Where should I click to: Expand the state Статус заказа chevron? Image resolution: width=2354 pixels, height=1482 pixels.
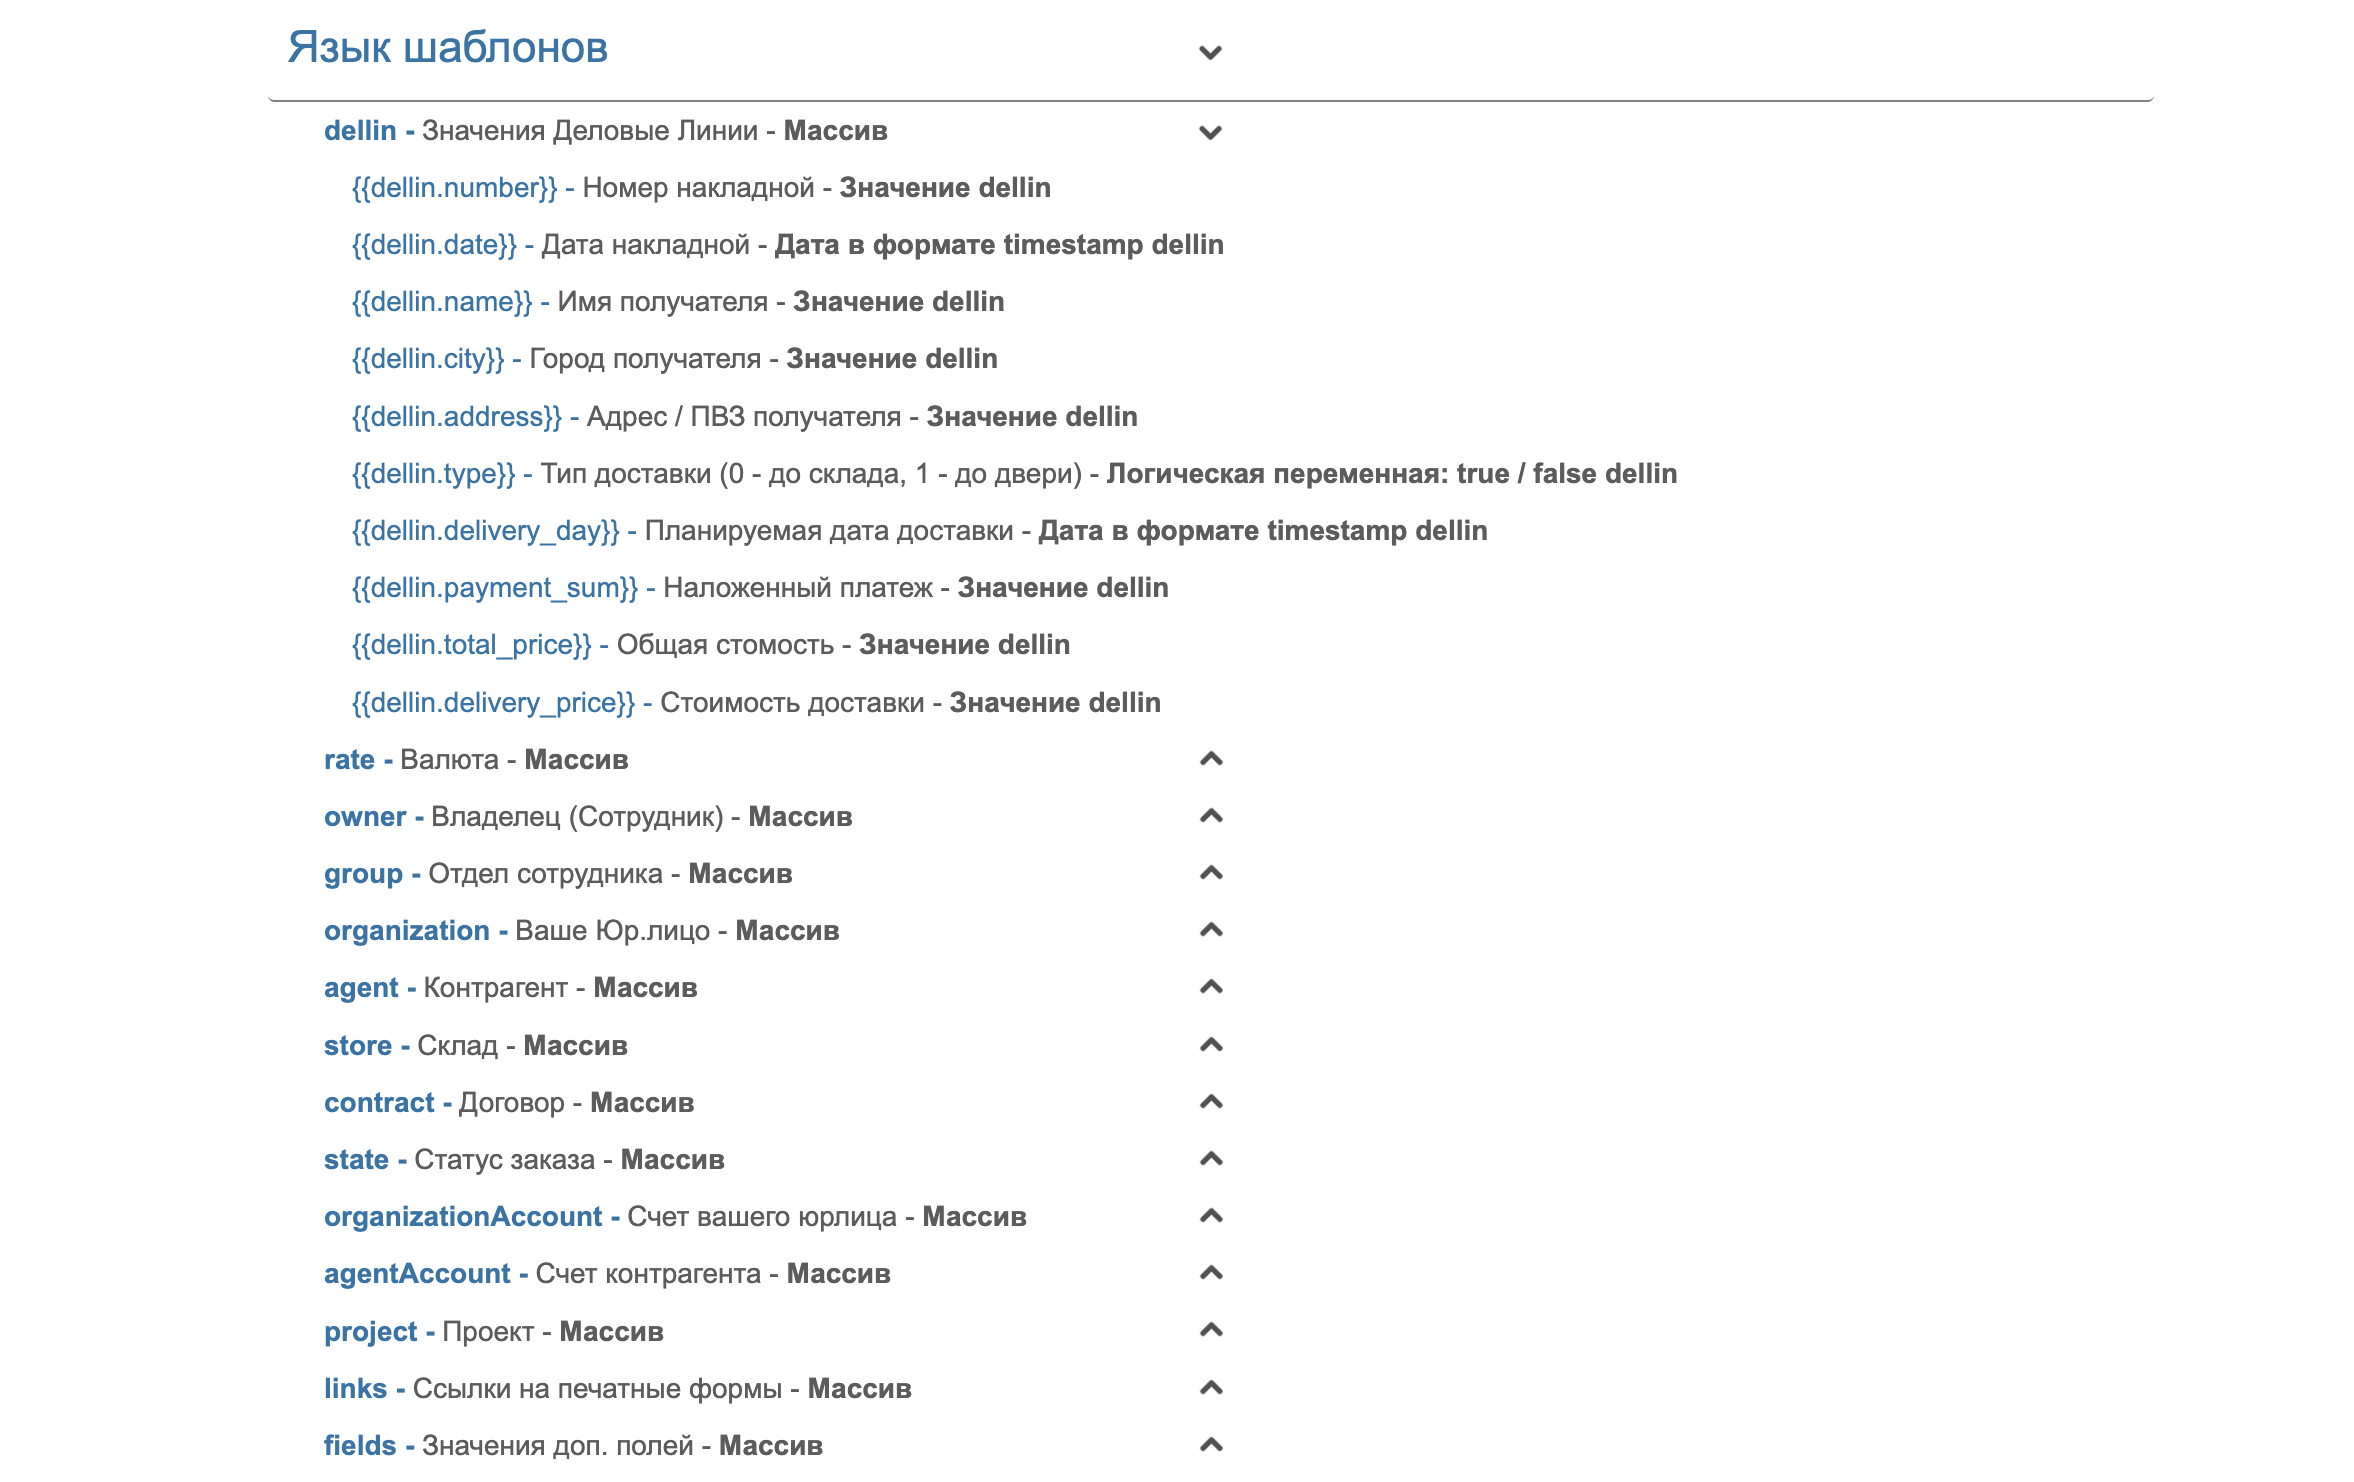tap(1210, 1159)
